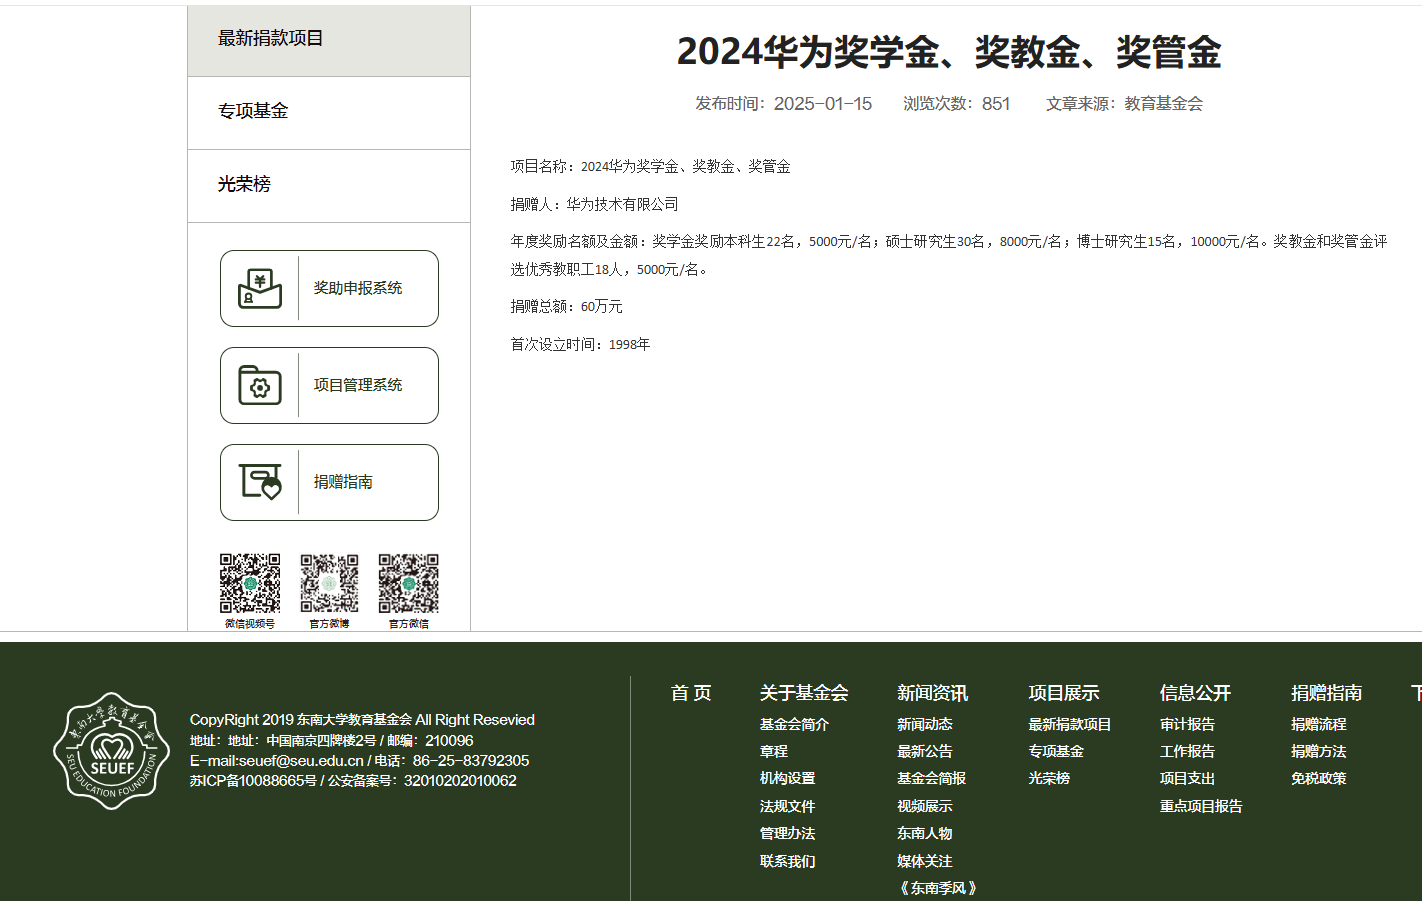Go to 光荣榜 in the sidebar menu
The height and width of the screenshot is (901, 1422).
329,186
